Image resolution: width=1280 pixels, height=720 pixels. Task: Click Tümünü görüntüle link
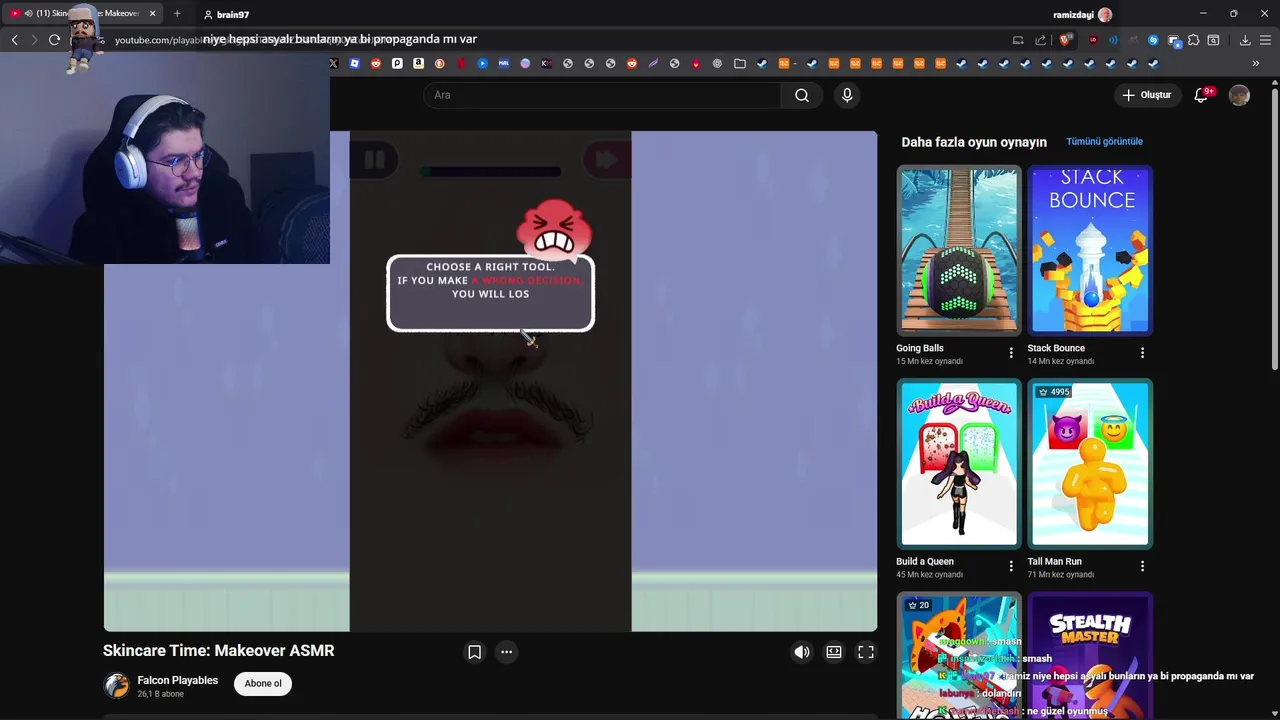tap(1104, 142)
